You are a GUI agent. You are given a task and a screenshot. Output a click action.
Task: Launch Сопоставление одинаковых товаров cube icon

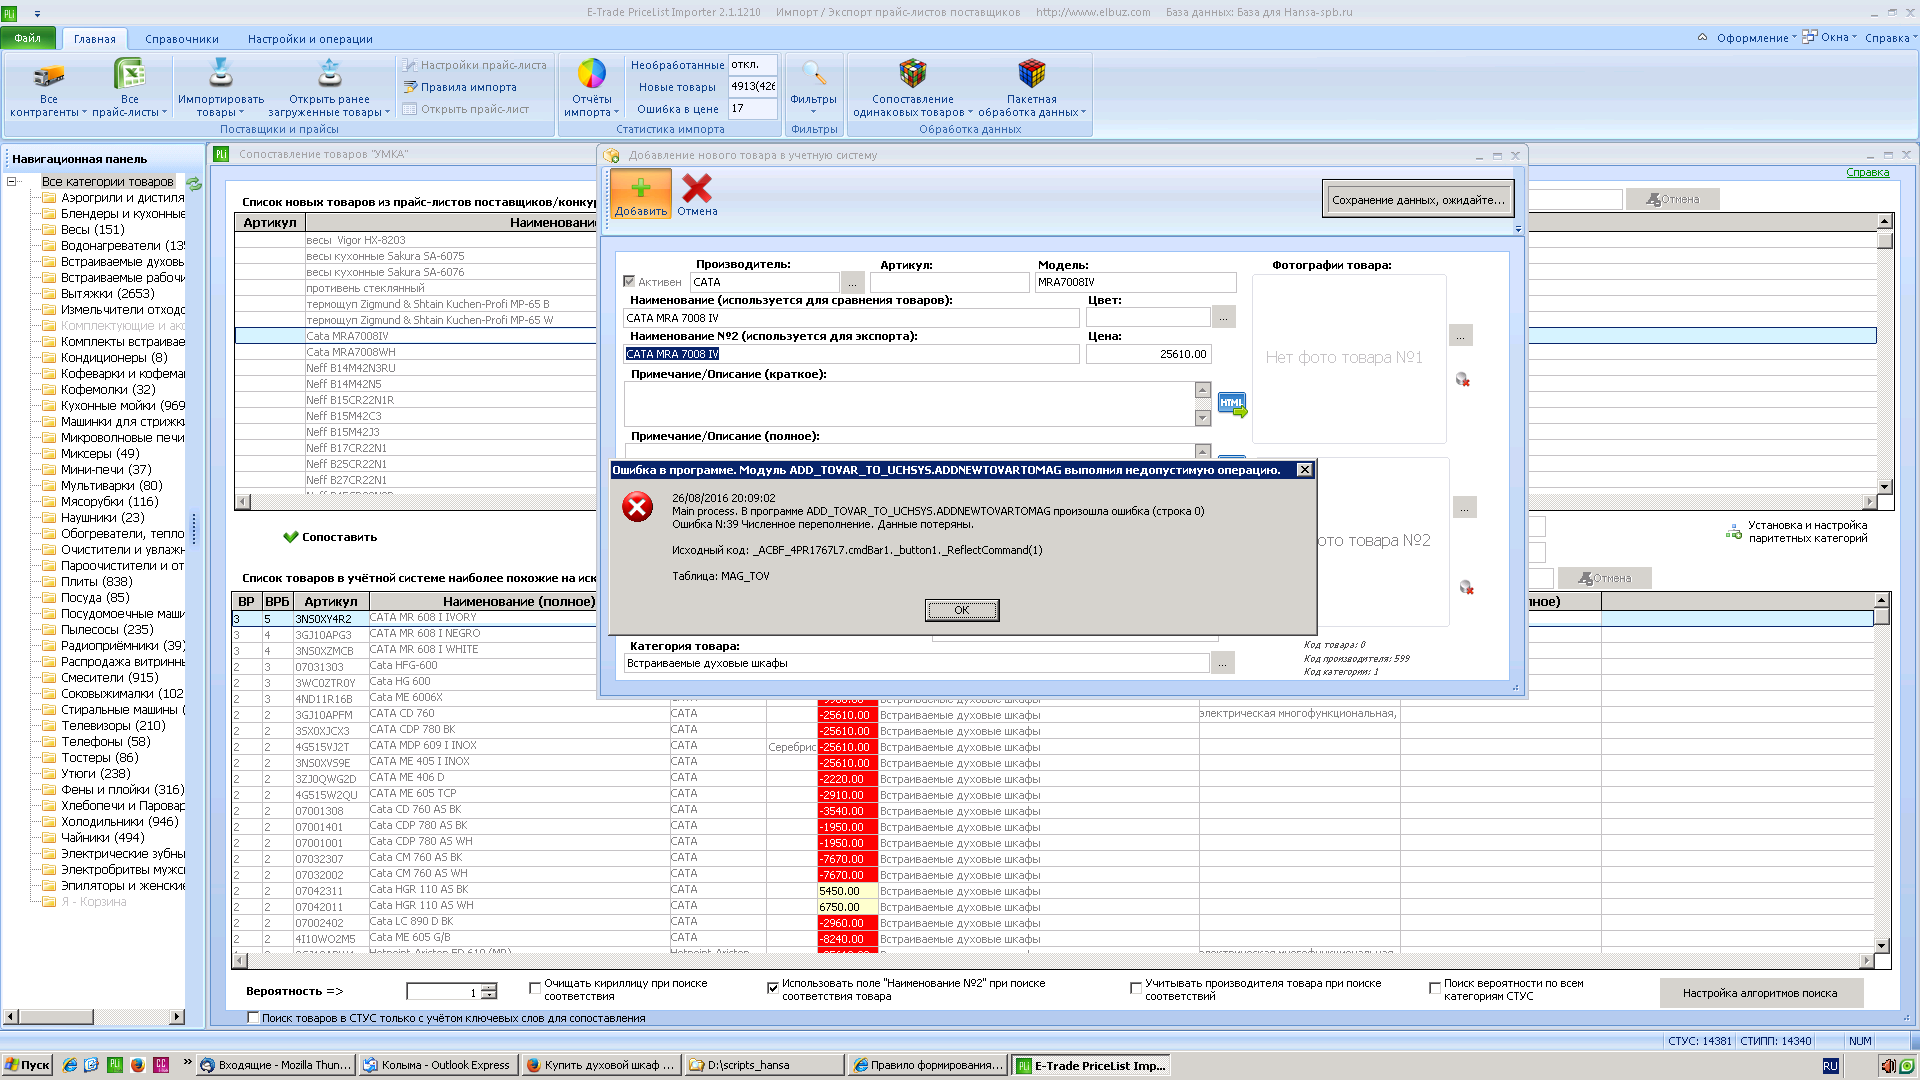coord(913,74)
